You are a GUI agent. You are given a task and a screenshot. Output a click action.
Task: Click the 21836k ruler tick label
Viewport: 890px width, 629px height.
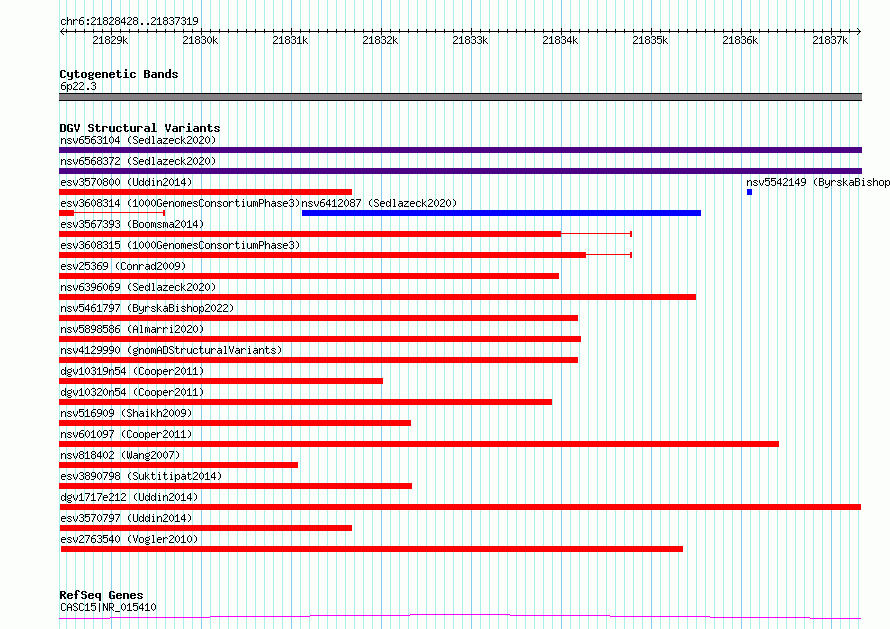coord(740,40)
